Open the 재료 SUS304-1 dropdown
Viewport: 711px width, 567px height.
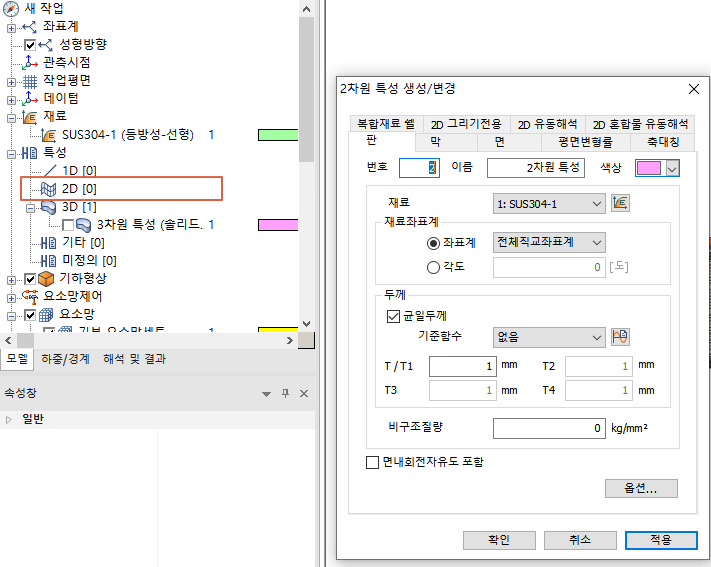pyautogui.click(x=549, y=204)
